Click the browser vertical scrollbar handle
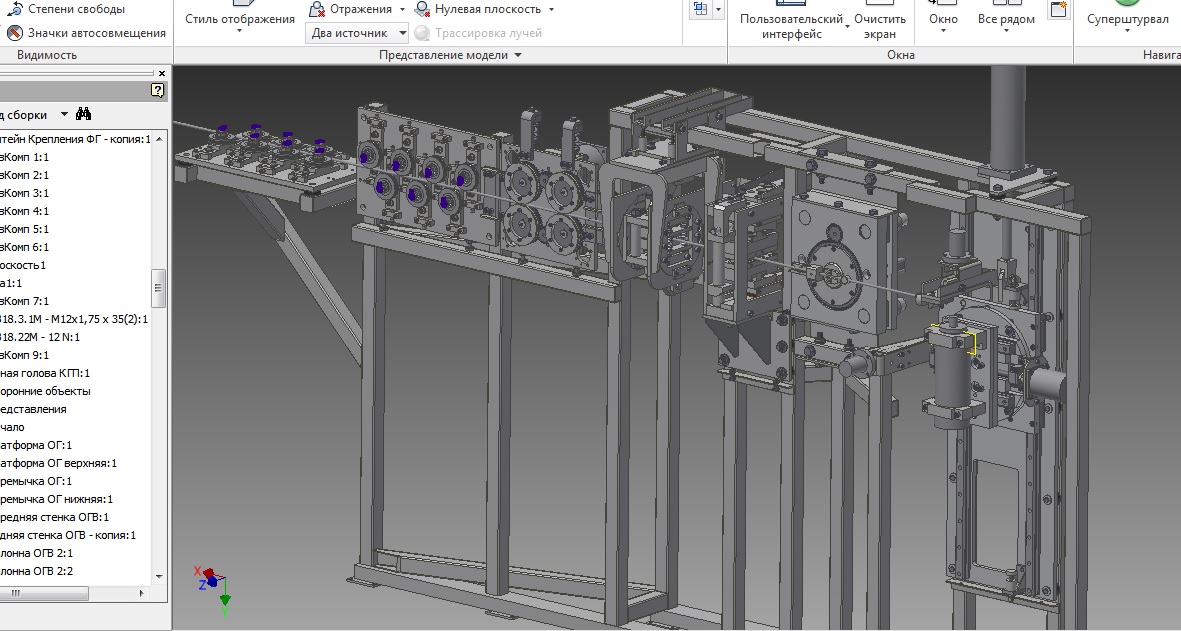The height and width of the screenshot is (631, 1181). (157, 288)
